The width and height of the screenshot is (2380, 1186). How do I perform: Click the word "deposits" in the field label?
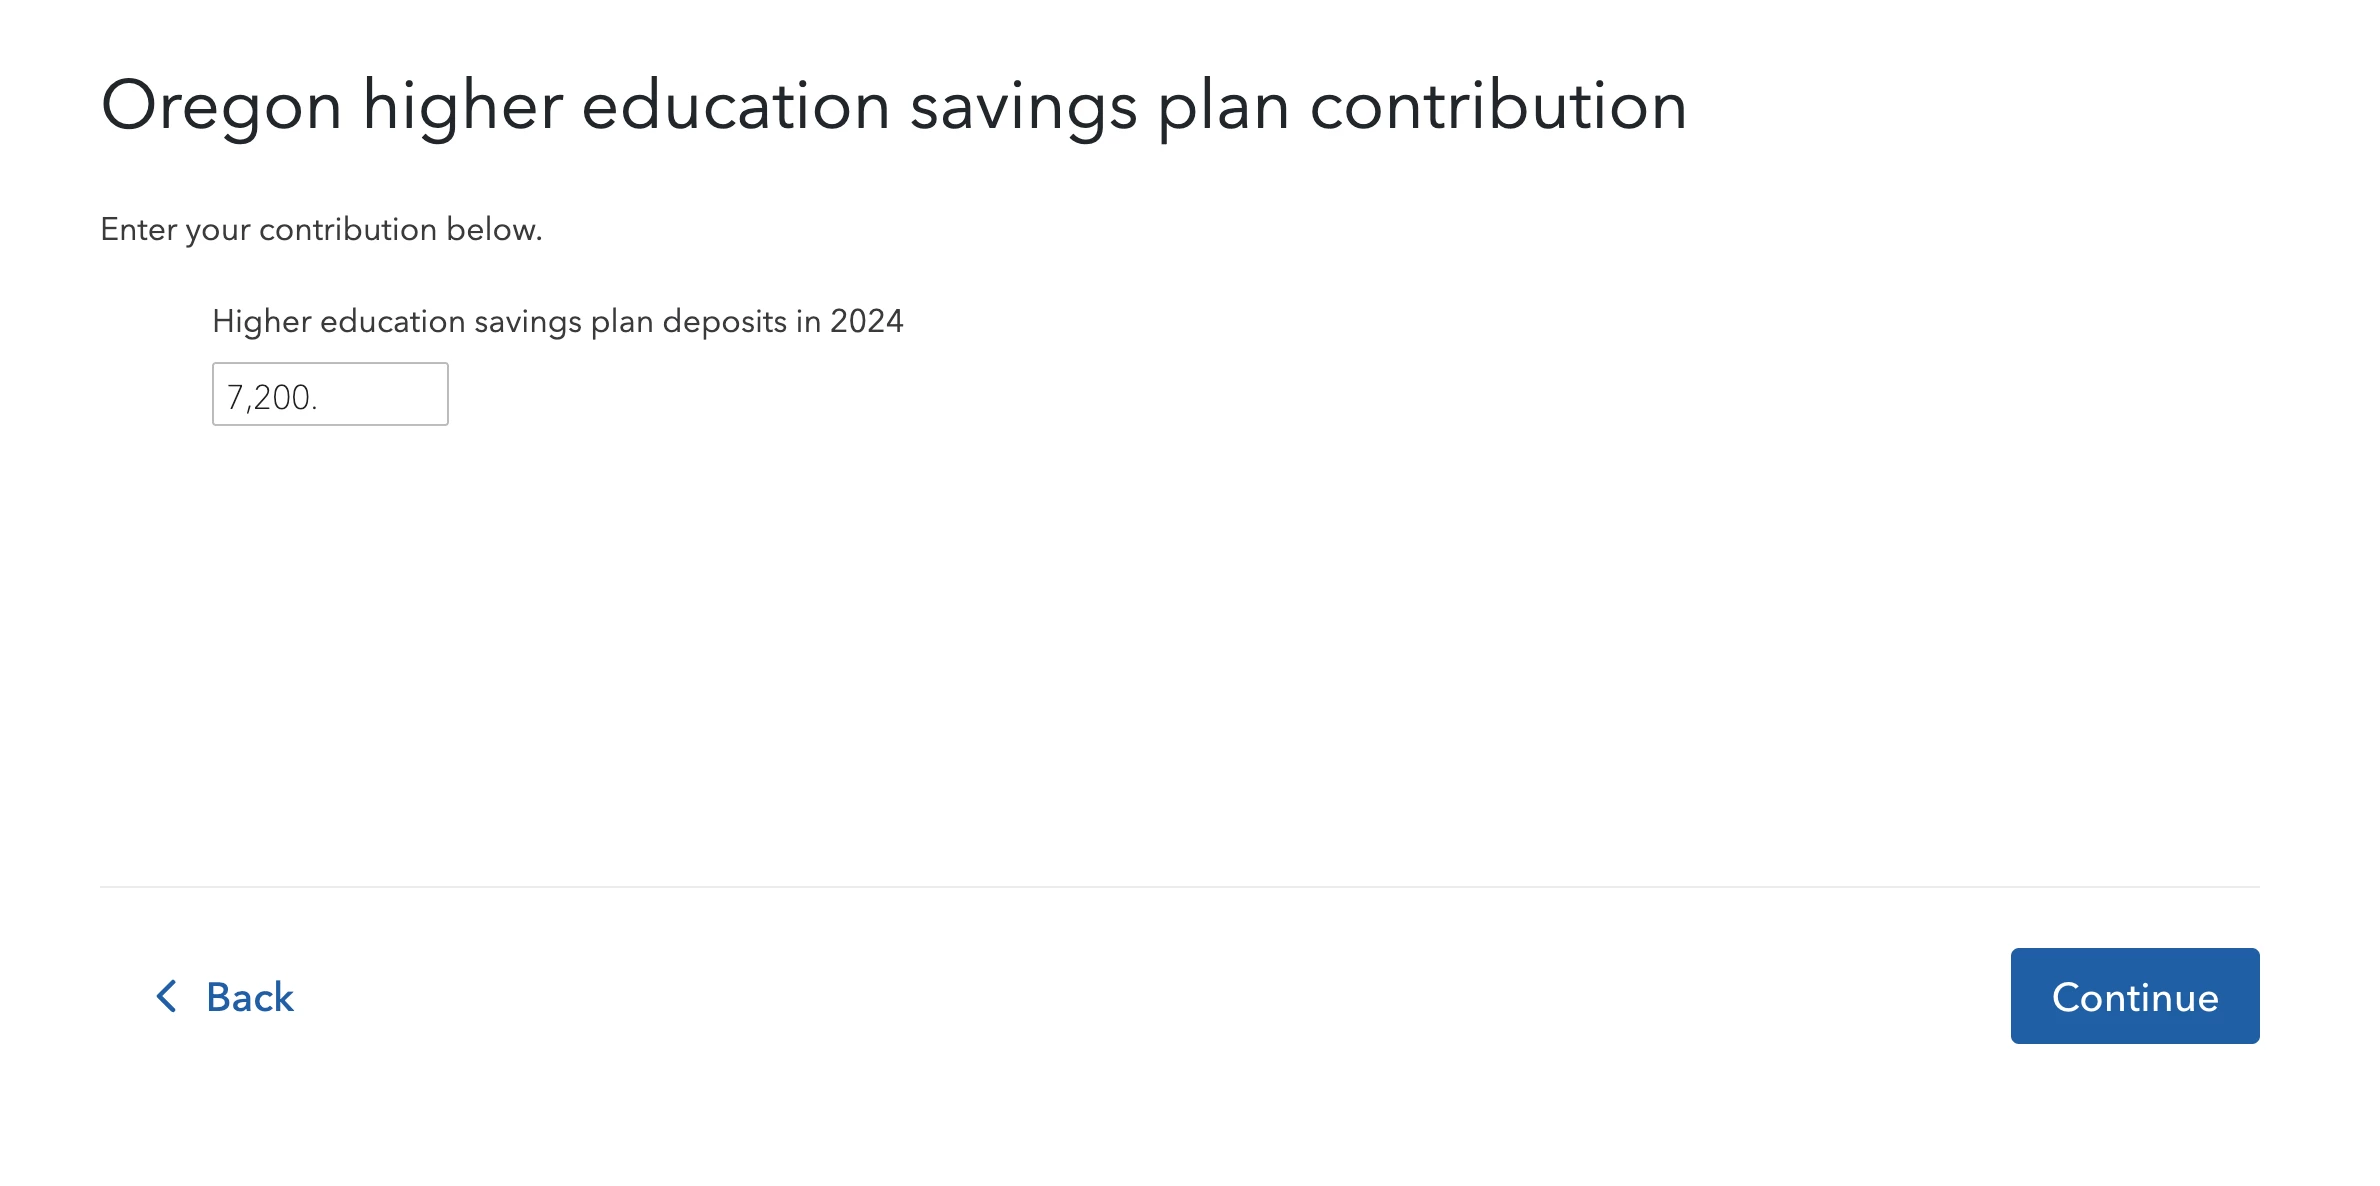coord(724,322)
